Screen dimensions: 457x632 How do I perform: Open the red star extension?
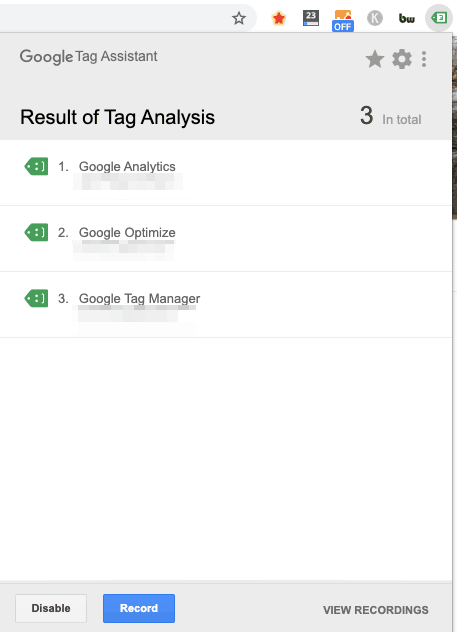pos(279,18)
